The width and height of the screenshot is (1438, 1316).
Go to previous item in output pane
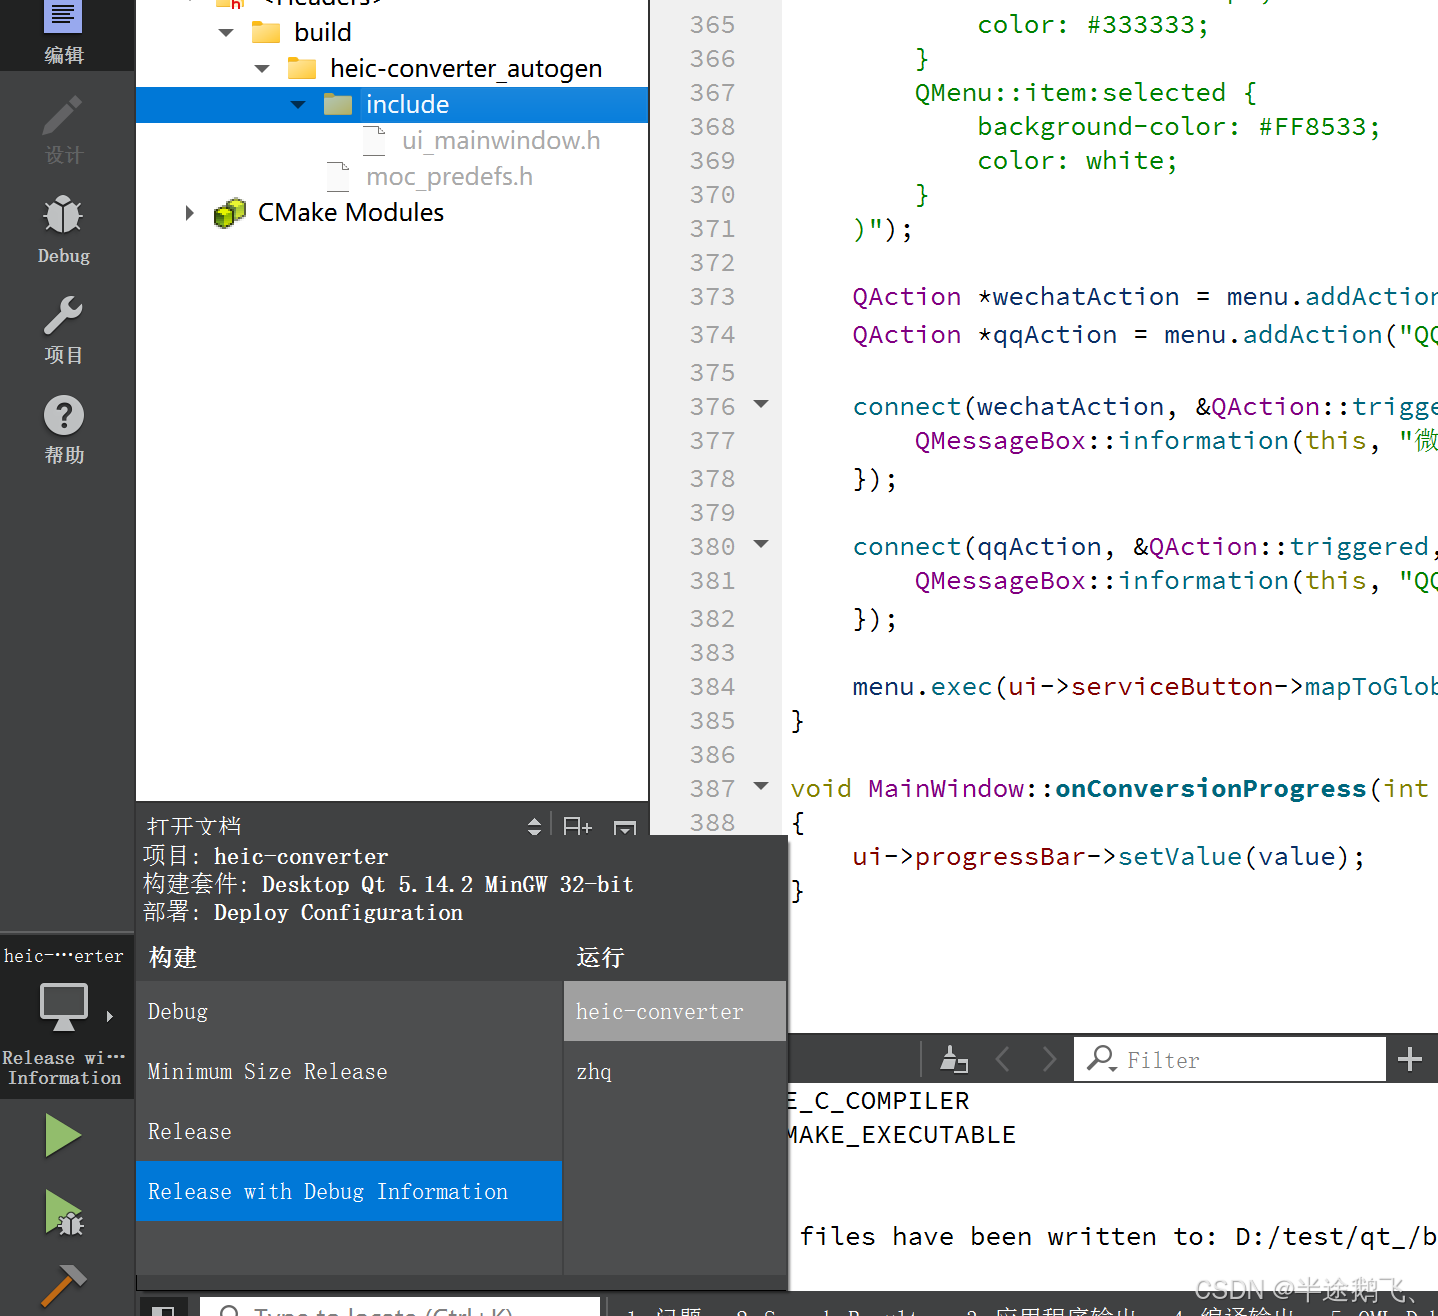[x=1003, y=1059]
